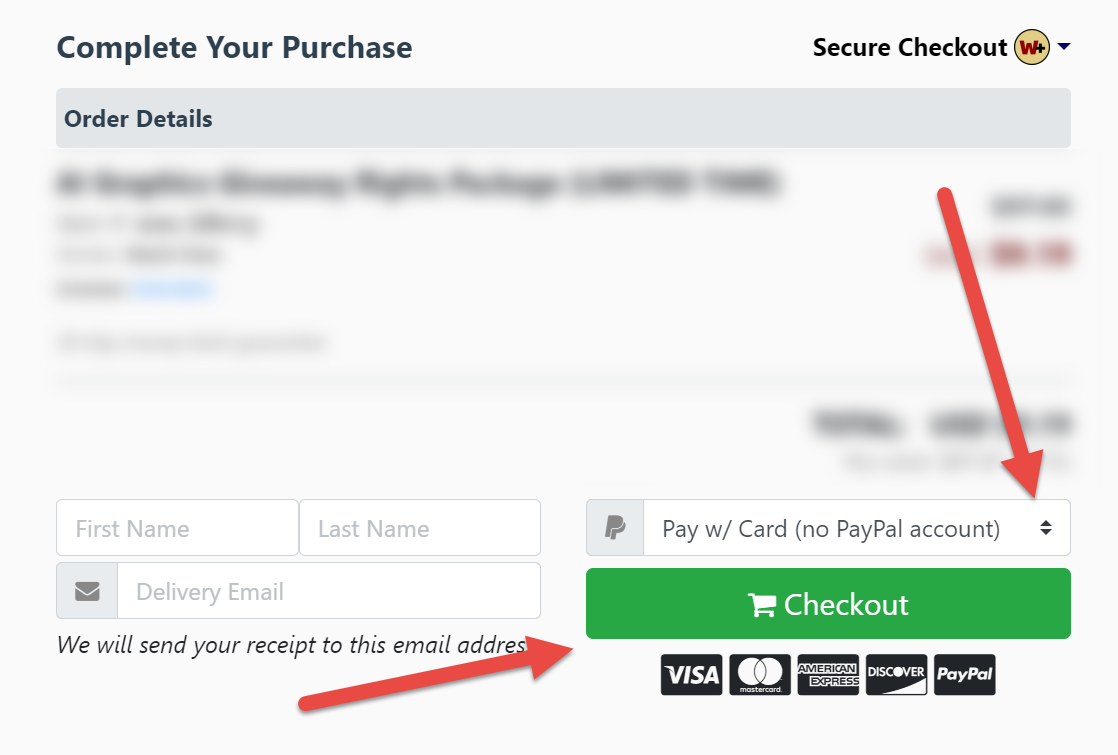
Task: Choose the Discover card logo
Action: click(x=896, y=675)
